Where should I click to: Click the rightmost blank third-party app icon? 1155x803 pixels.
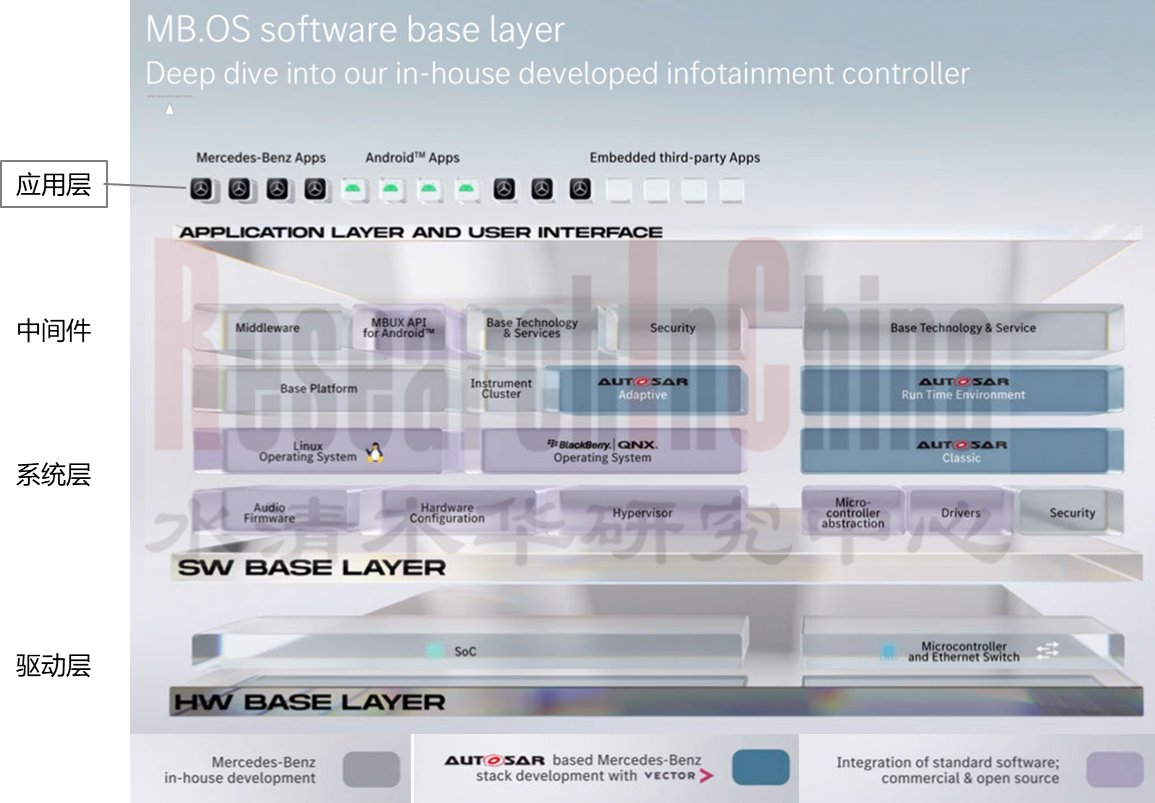(x=731, y=190)
